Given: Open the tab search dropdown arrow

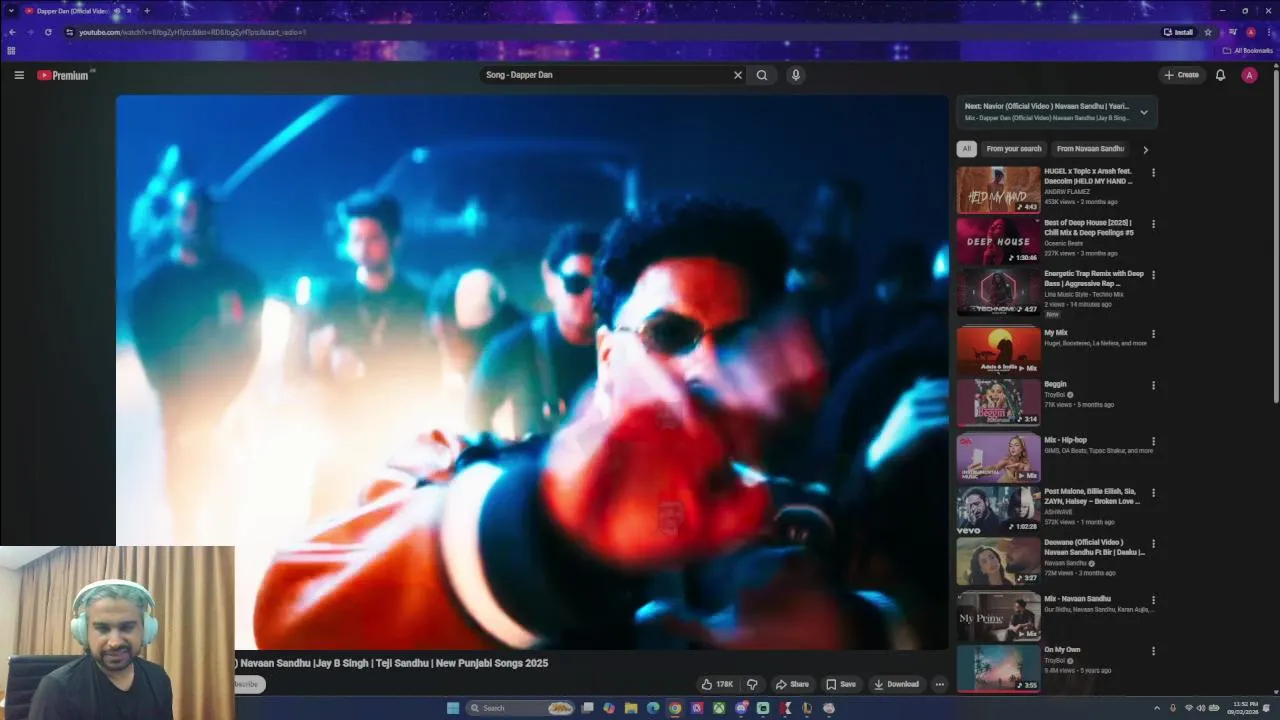Looking at the screenshot, I should tap(11, 11).
